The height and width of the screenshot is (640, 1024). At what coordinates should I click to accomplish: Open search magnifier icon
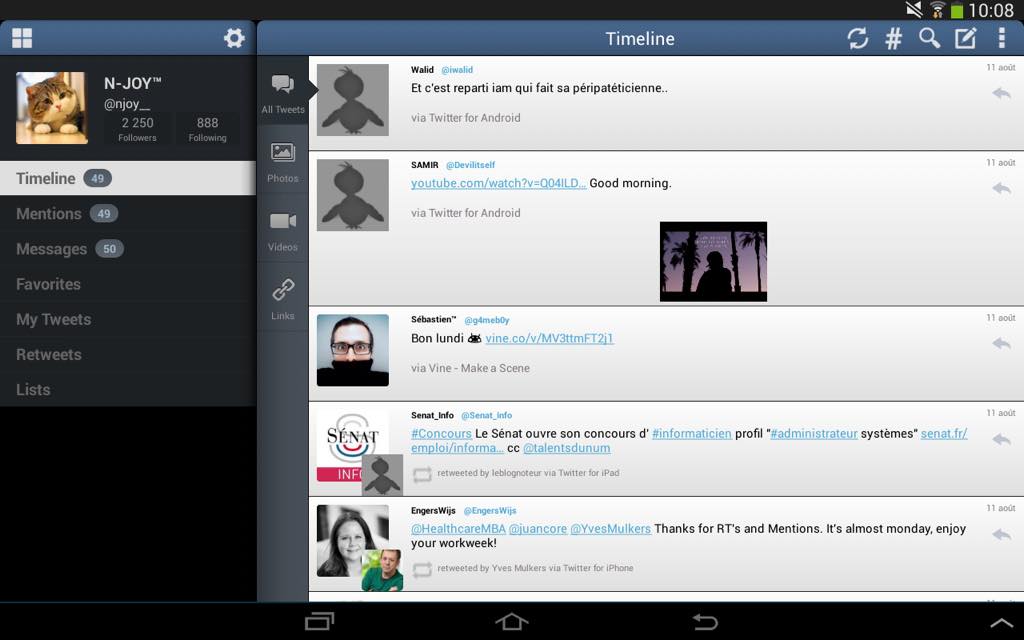click(929, 39)
